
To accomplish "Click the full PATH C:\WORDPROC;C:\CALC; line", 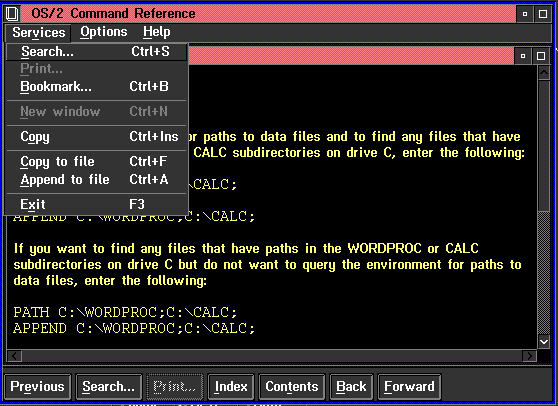I will pyautogui.click(x=125, y=312).
